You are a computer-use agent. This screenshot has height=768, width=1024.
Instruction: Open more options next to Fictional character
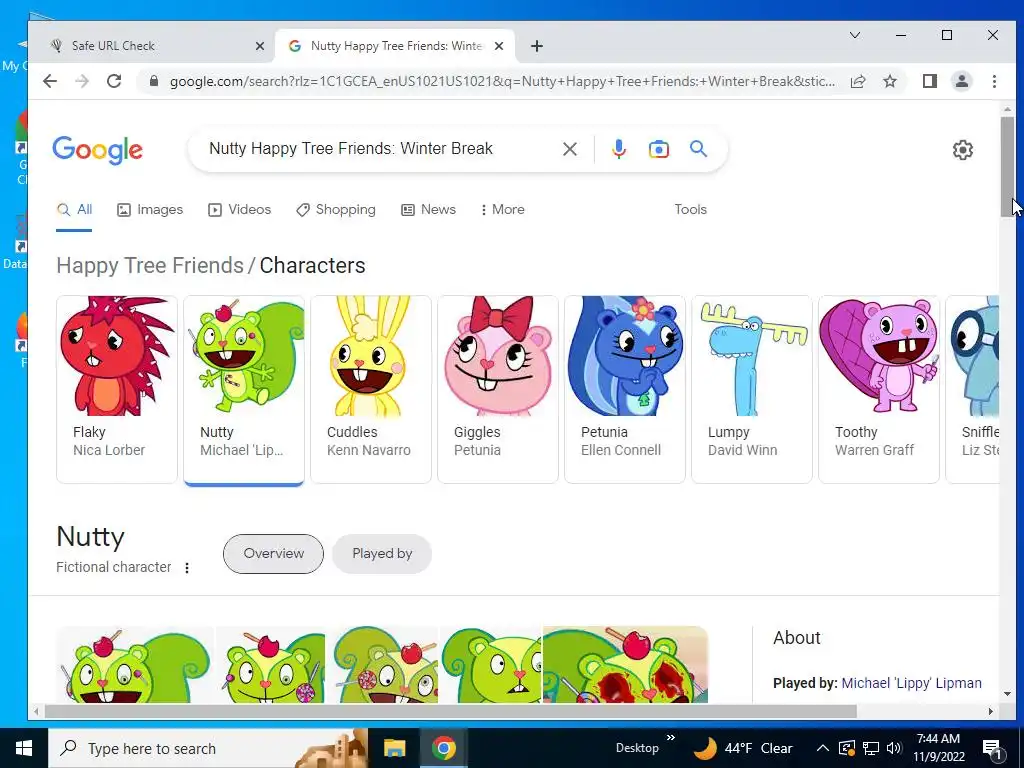pos(187,568)
